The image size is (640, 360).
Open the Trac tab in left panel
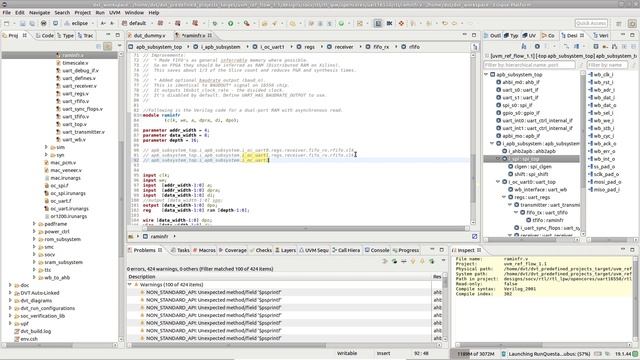tap(85, 36)
